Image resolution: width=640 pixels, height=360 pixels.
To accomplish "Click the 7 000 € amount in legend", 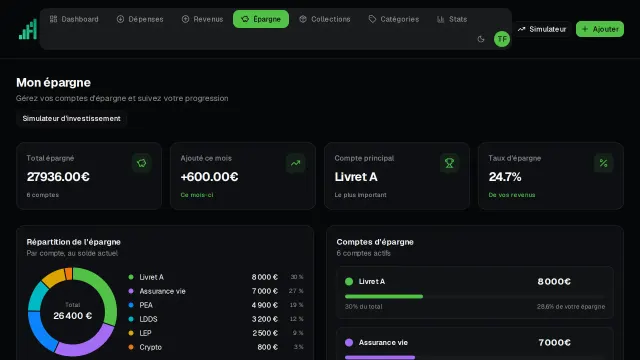I will coord(265,291).
